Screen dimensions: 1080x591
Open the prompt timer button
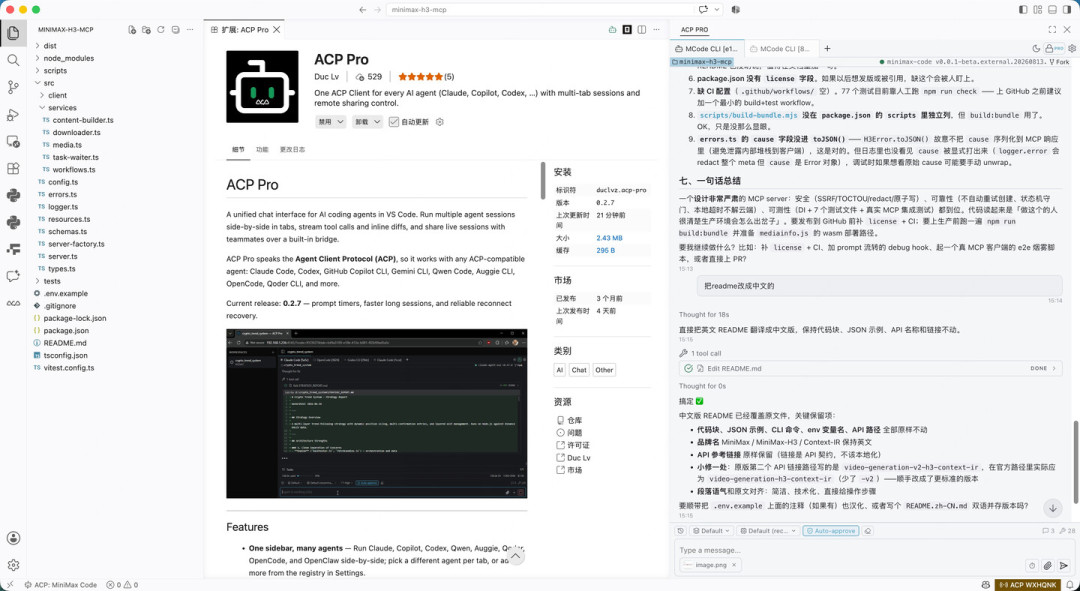1032,565
